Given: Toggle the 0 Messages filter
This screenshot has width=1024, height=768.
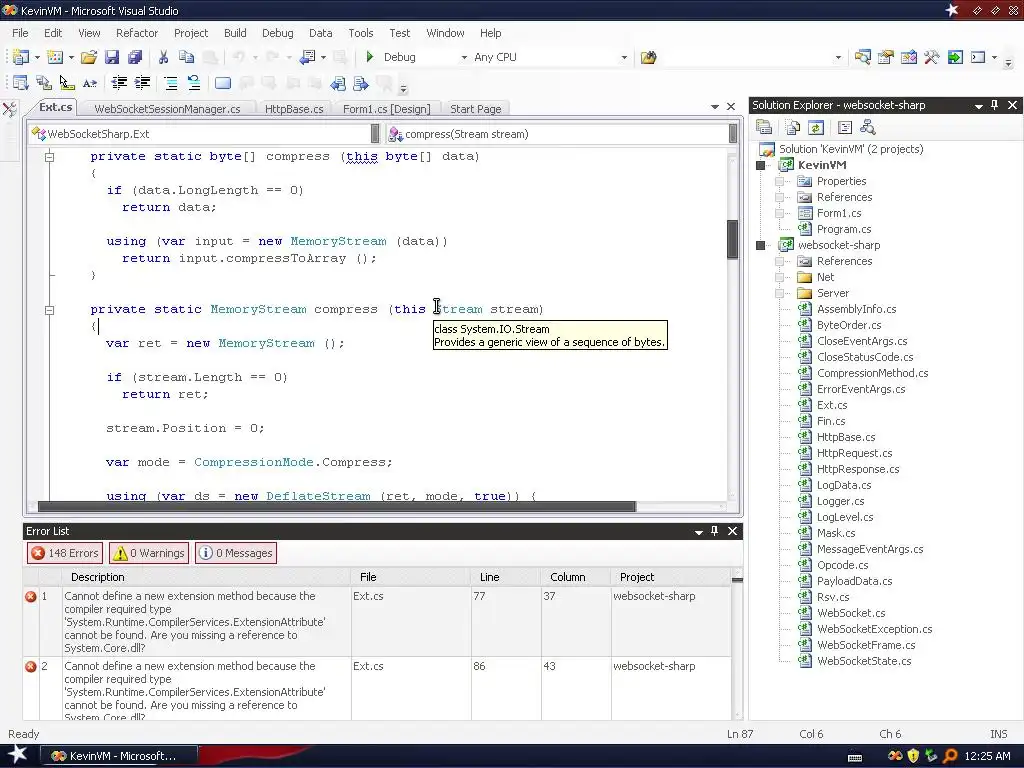Looking at the screenshot, I should click(x=236, y=553).
